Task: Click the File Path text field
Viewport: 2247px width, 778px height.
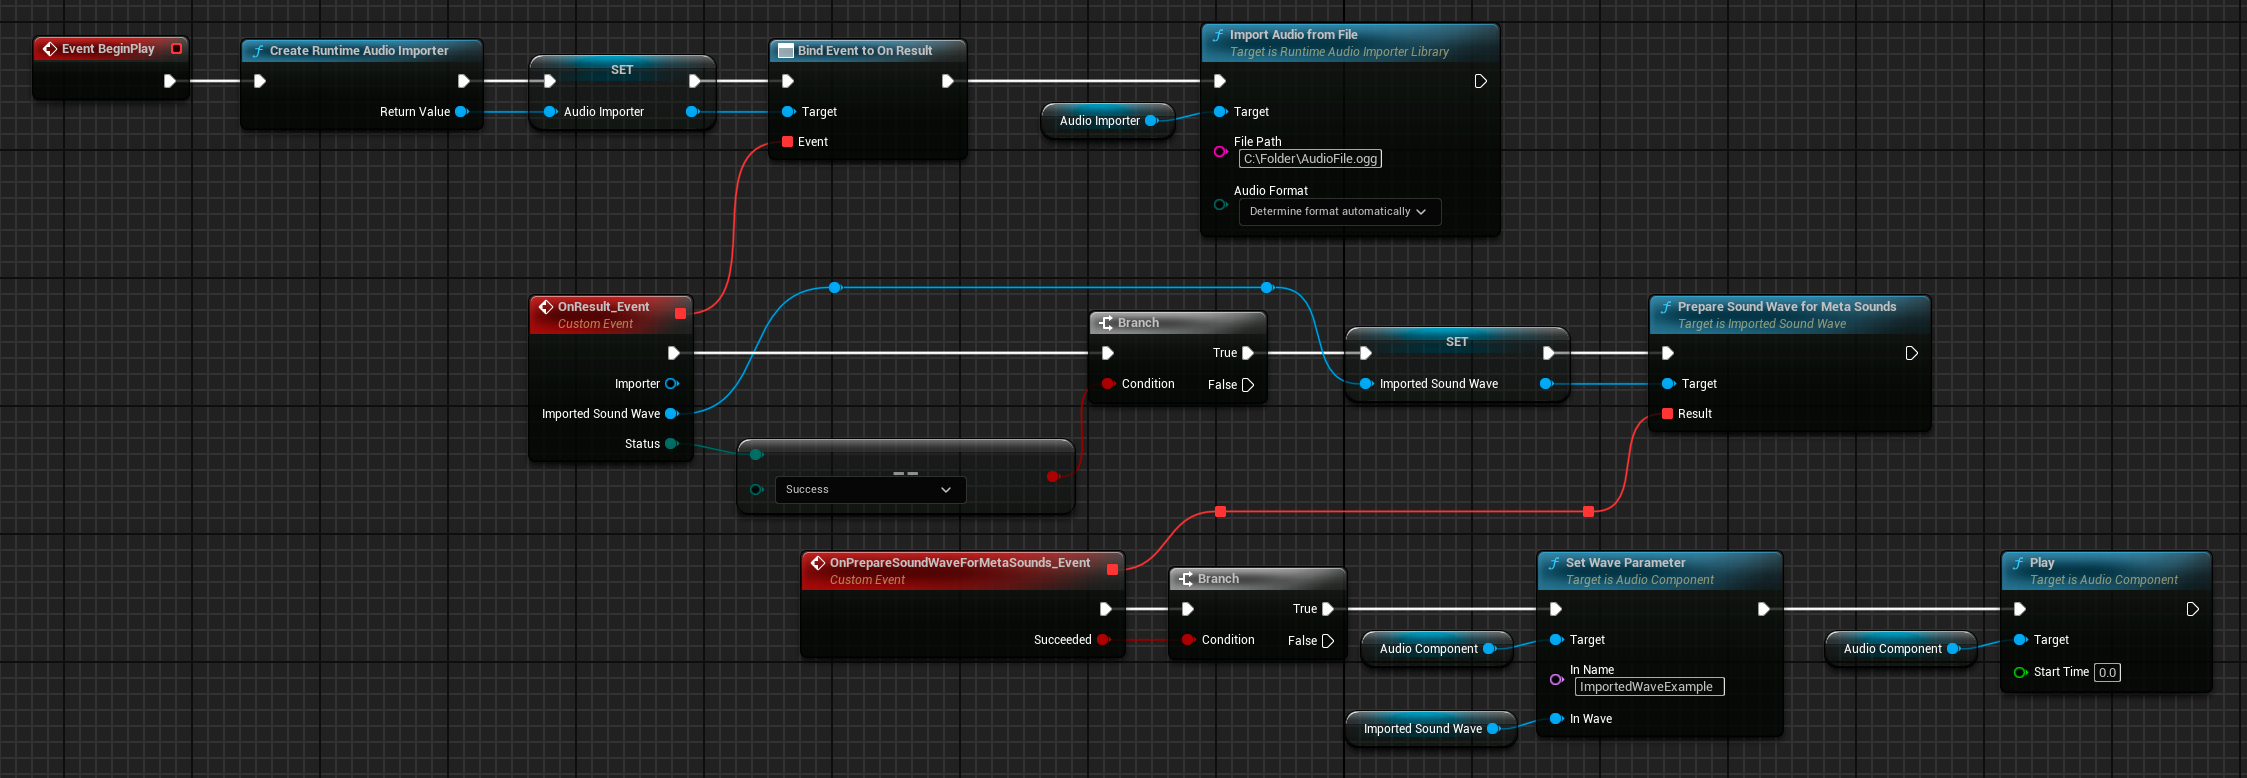Action: (1310, 159)
